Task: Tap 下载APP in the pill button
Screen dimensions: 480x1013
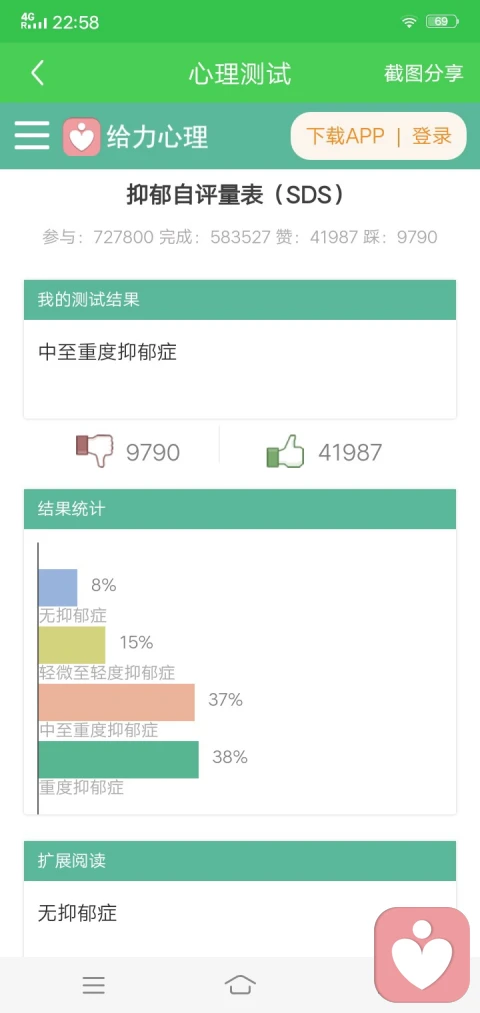Action: 345,136
